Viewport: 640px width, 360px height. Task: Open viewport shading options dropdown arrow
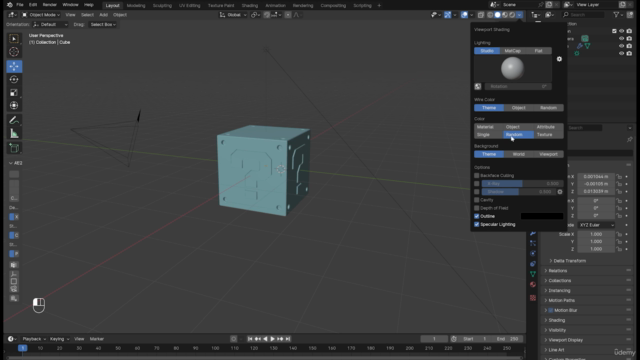(x=519, y=15)
